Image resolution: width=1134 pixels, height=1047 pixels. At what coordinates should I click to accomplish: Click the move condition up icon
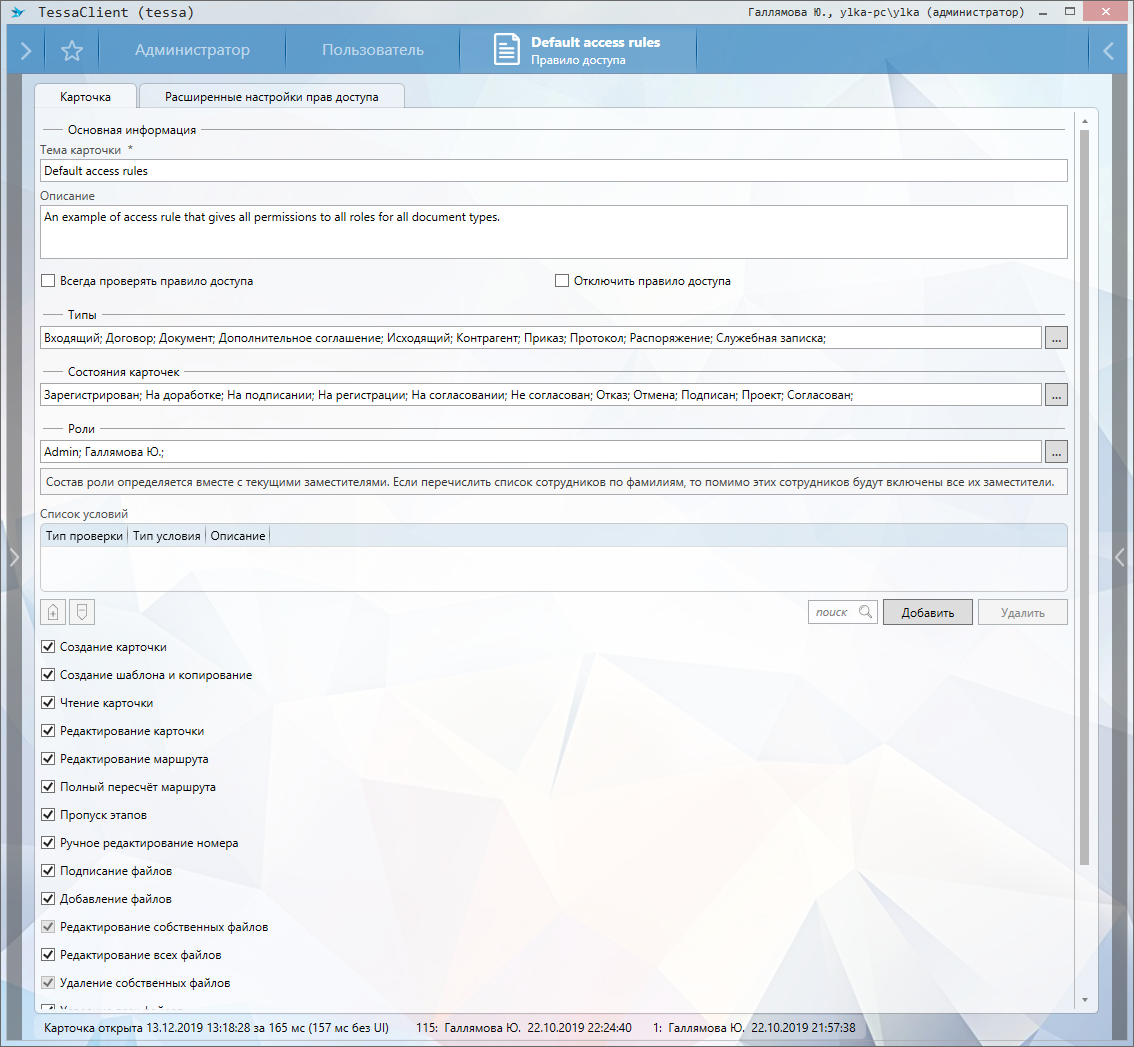(x=53, y=612)
